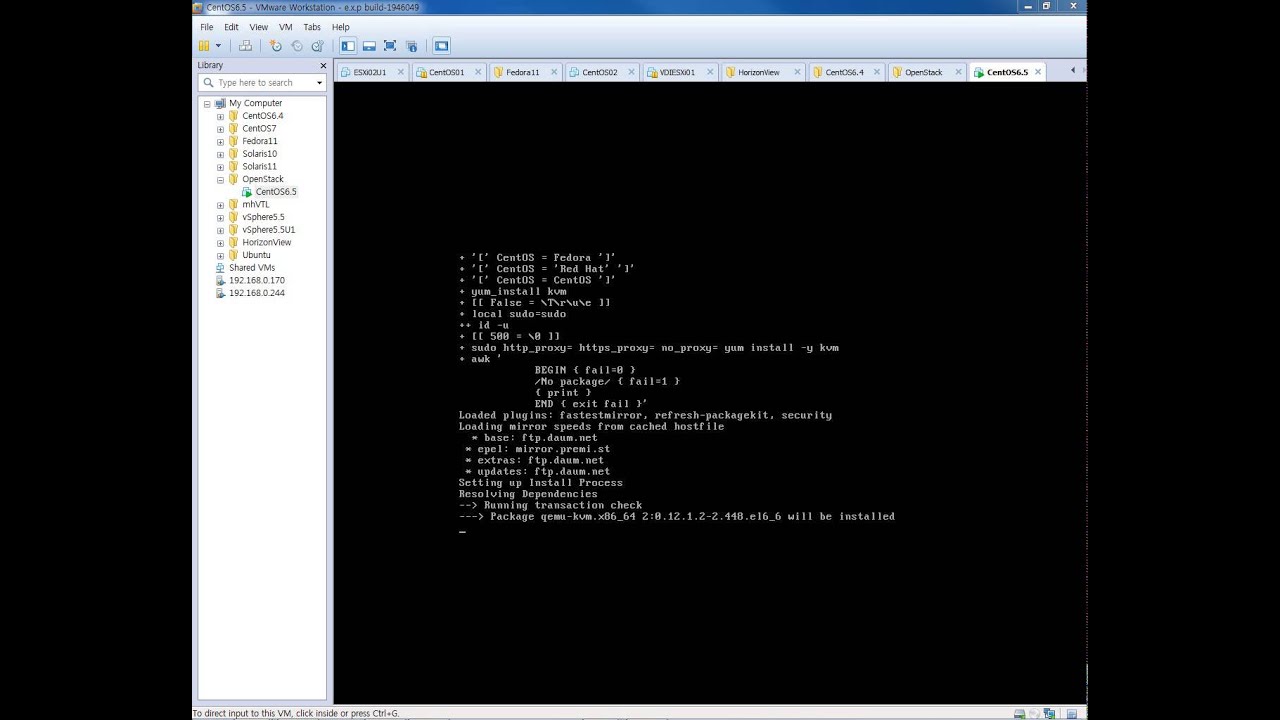Toggle the console view icon

point(442,45)
